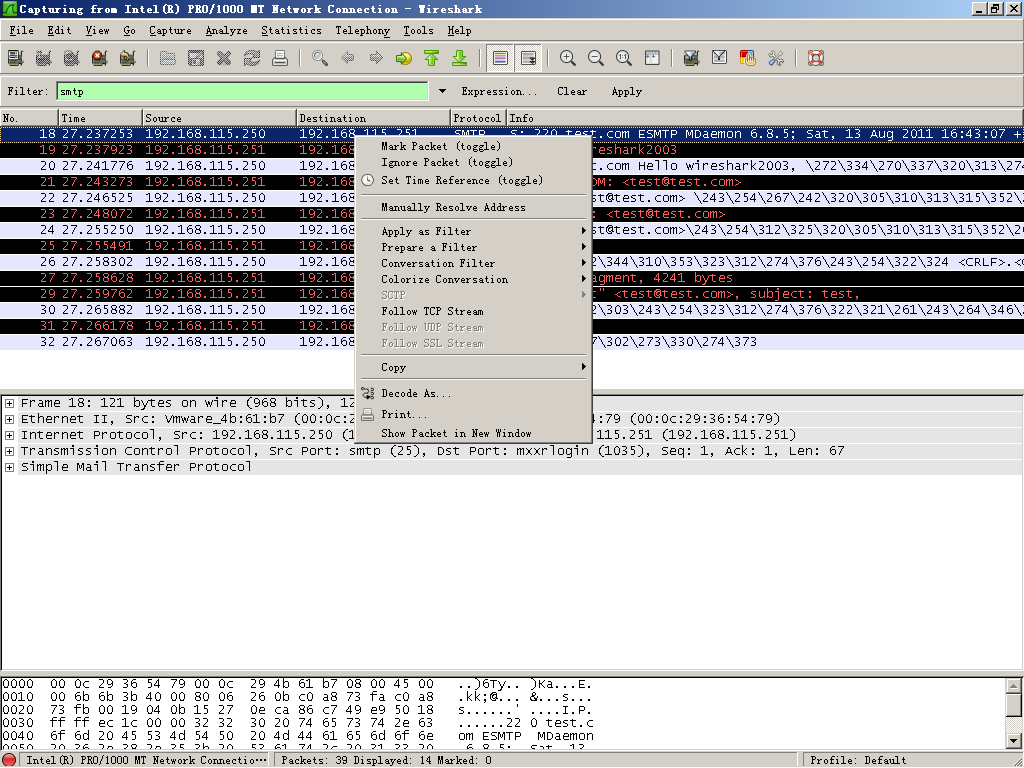The height and width of the screenshot is (768, 1024).
Task: Reload the capture file icon
Action: coord(252,58)
